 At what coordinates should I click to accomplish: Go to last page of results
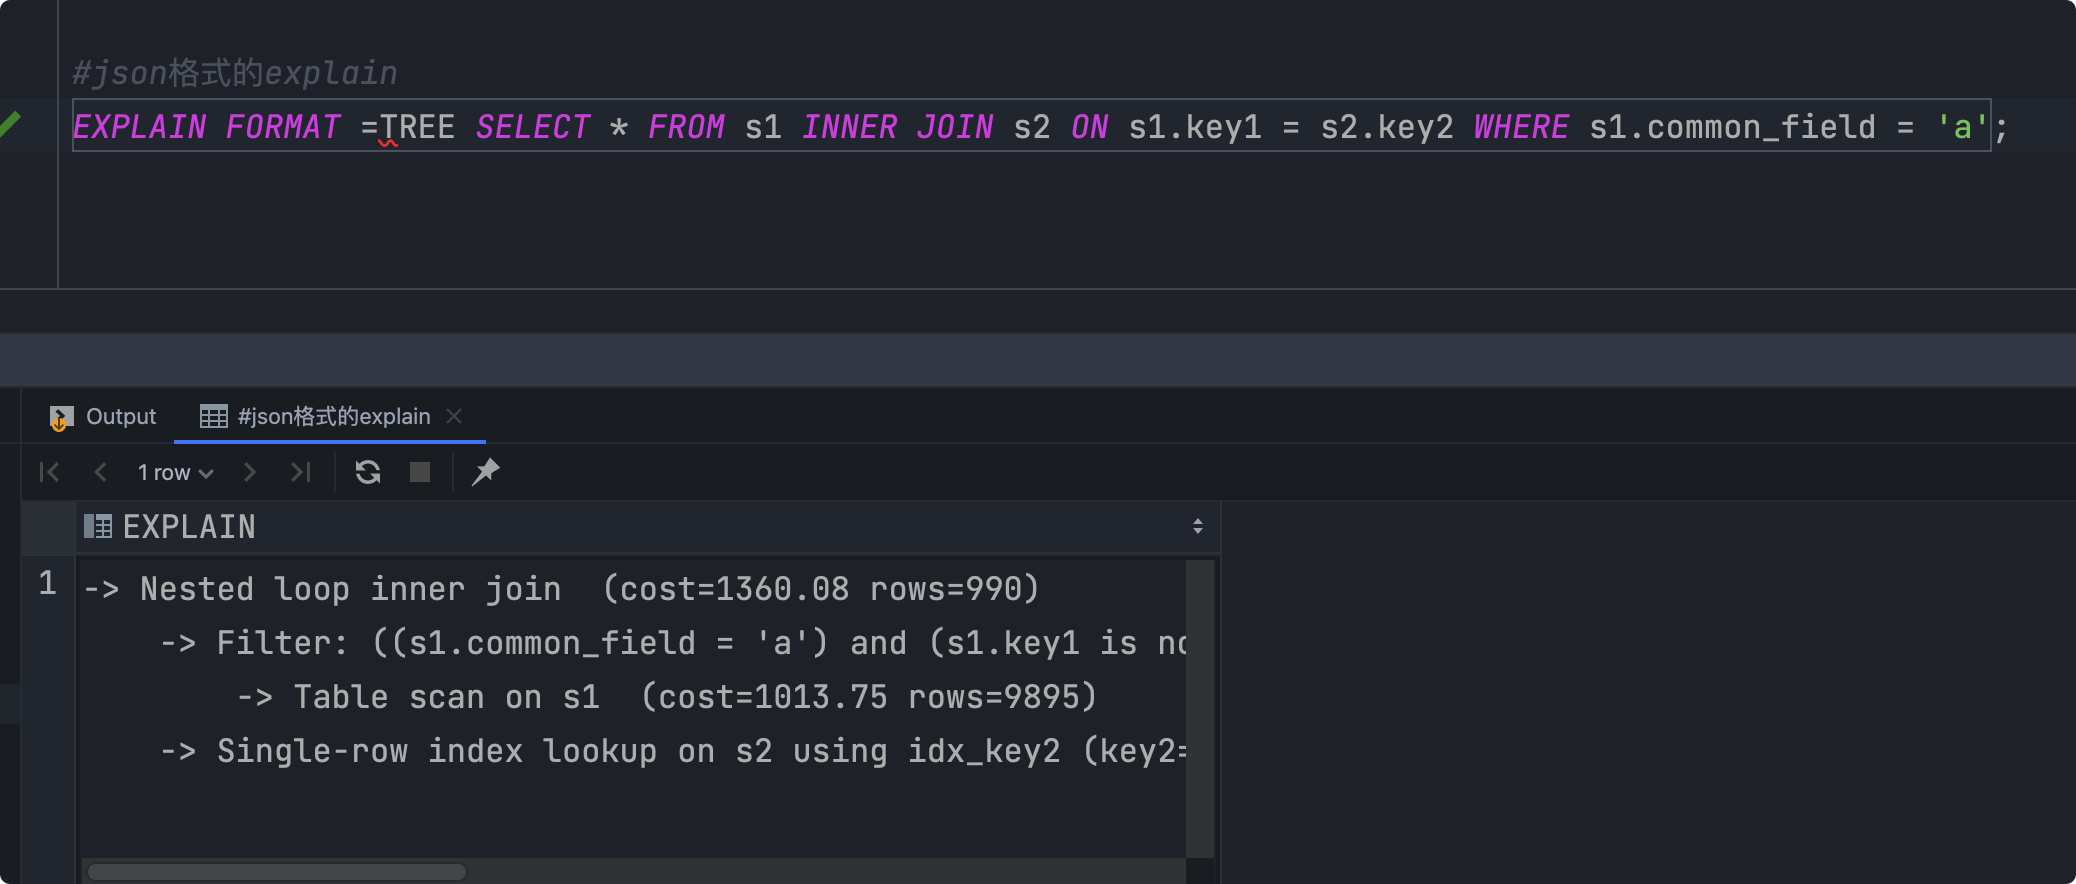[301, 472]
